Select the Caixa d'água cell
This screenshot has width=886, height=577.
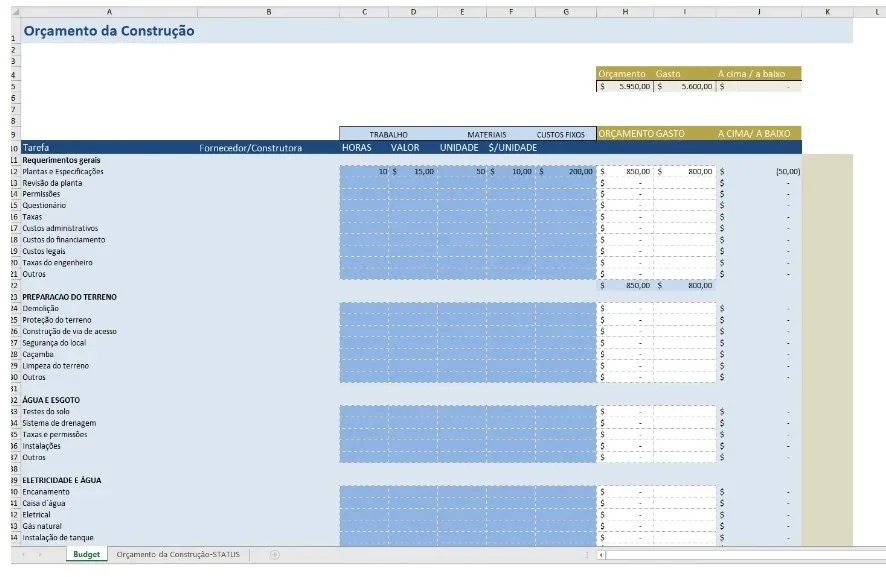[44, 503]
